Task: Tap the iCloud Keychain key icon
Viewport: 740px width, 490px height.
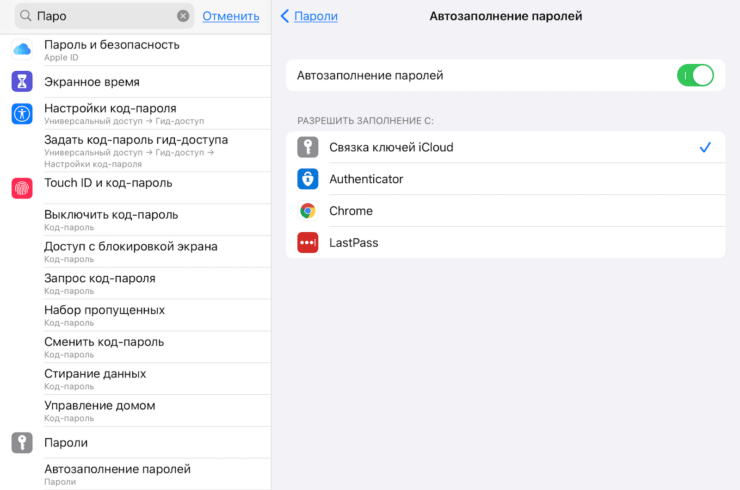Action: (x=308, y=147)
